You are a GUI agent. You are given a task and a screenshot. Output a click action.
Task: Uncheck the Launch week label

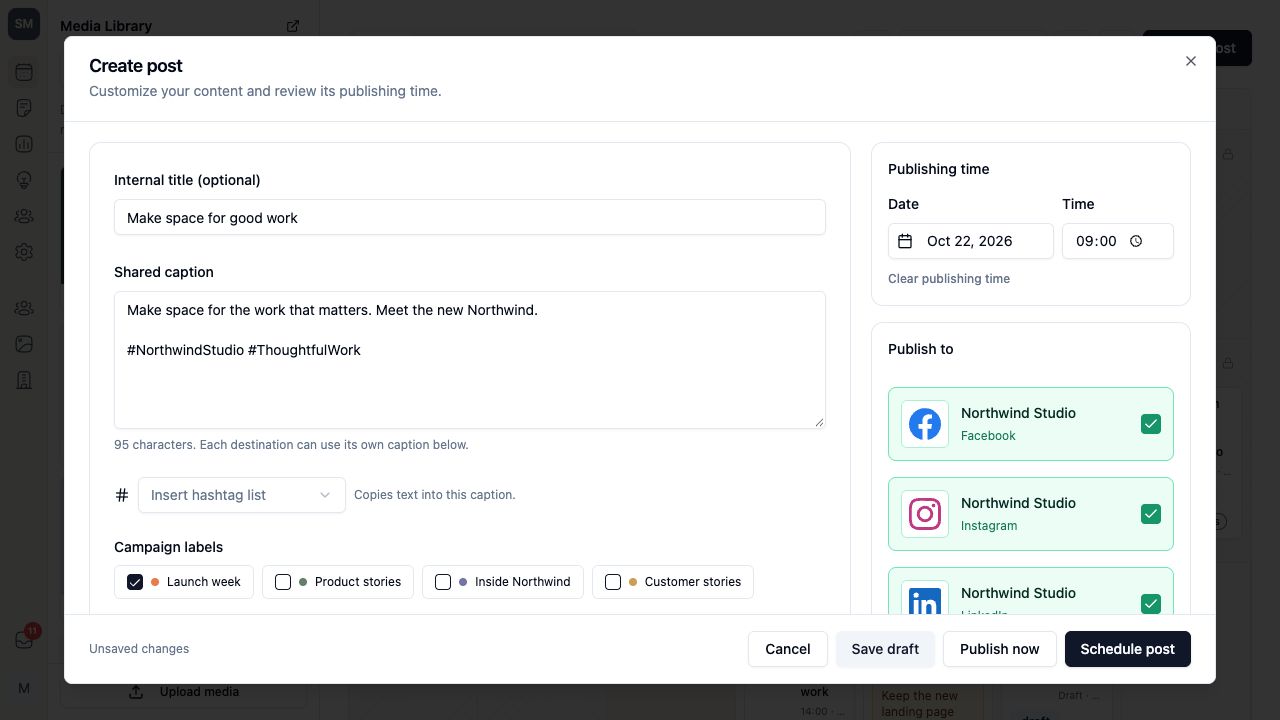pyautogui.click(x=135, y=582)
